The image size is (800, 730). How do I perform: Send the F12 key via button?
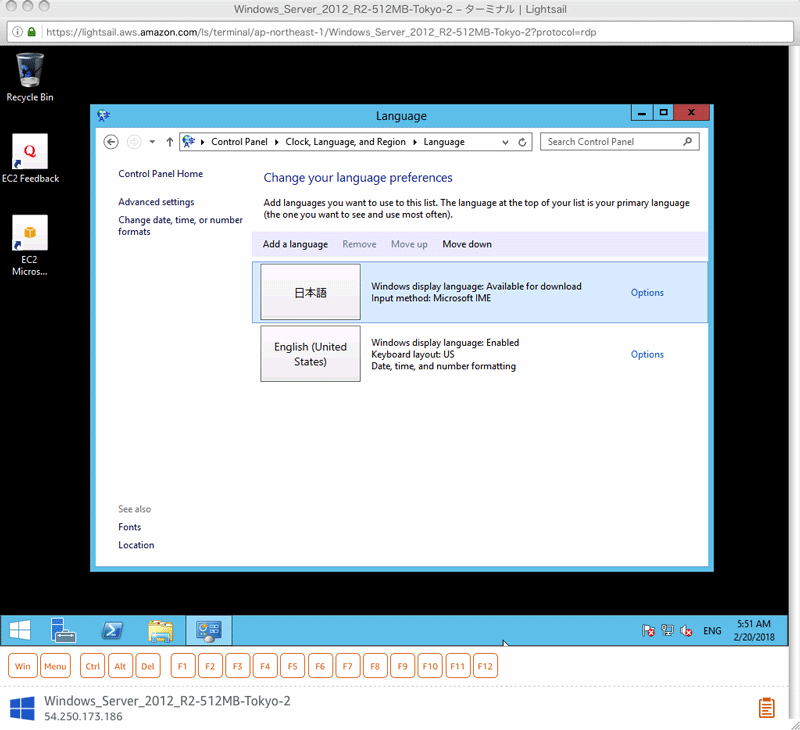click(485, 666)
